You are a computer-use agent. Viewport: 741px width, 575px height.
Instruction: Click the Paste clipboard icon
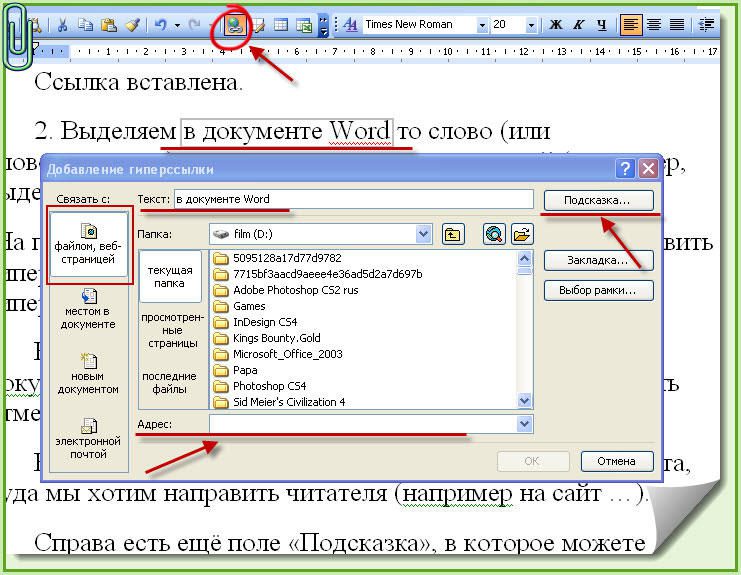pyautogui.click(x=109, y=25)
